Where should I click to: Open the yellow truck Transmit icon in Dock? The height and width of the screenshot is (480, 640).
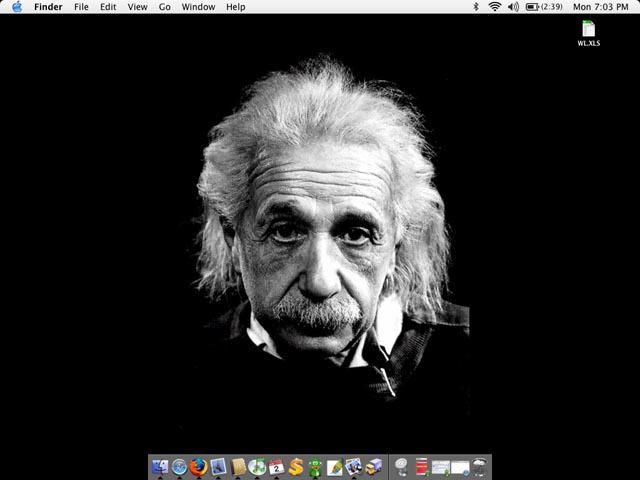tap(373, 467)
